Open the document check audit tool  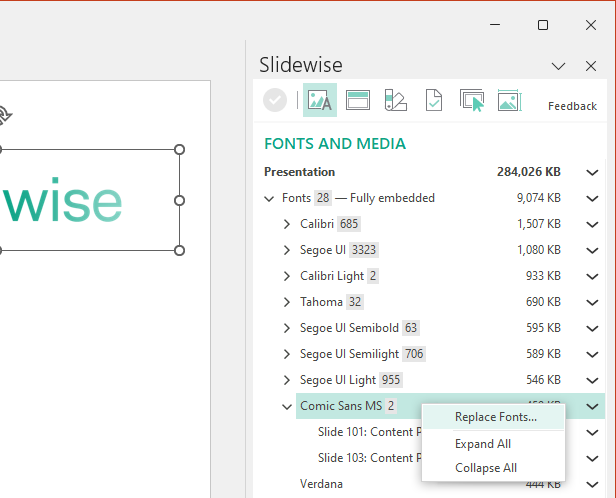click(x=434, y=100)
